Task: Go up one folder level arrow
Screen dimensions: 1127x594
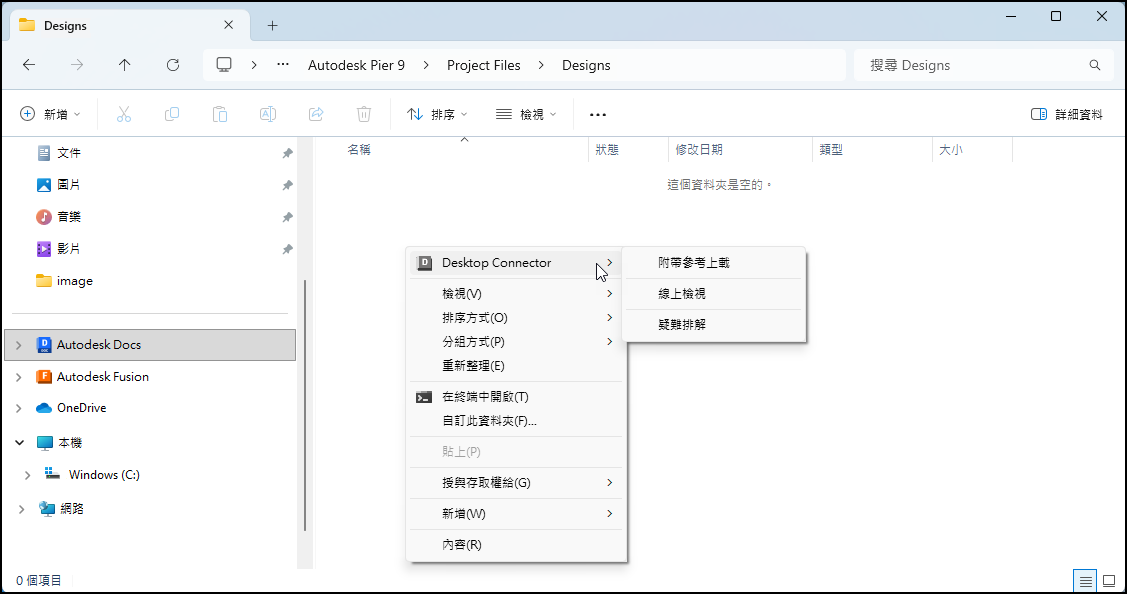Action: click(124, 65)
